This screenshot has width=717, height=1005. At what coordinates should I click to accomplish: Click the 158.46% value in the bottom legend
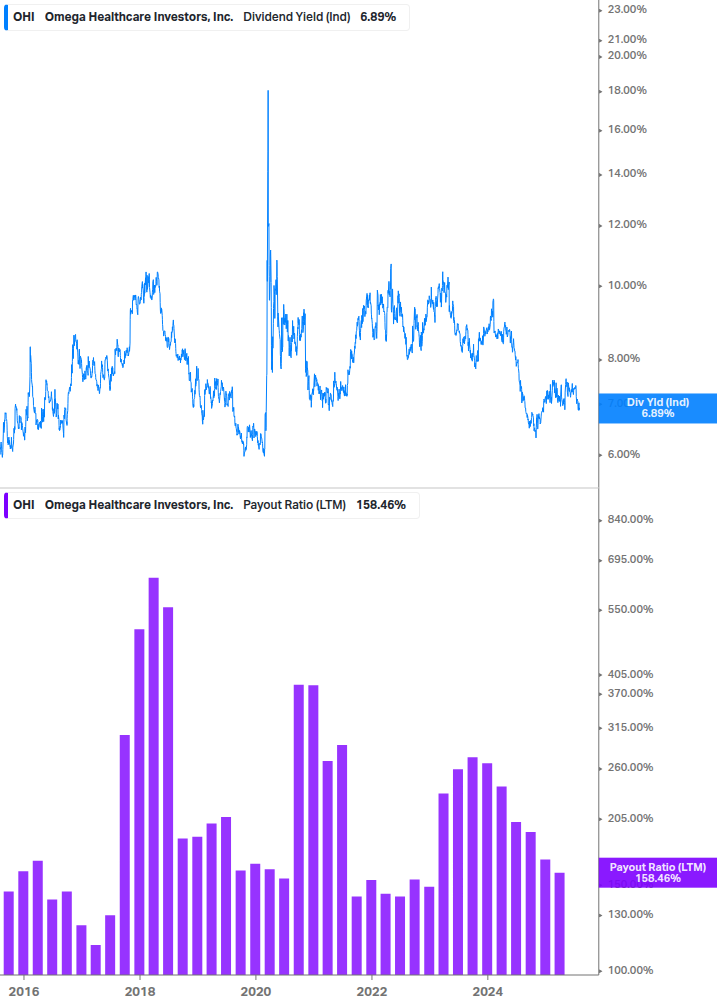(x=381, y=505)
